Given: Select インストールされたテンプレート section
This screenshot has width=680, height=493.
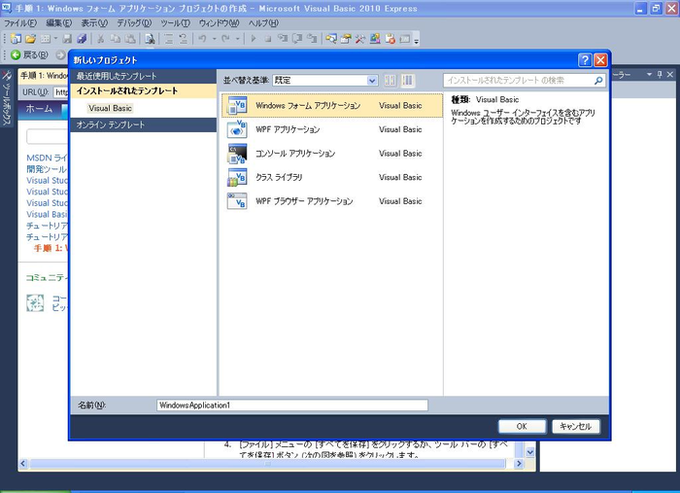Looking at the screenshot, I should (x=143, y=91).
